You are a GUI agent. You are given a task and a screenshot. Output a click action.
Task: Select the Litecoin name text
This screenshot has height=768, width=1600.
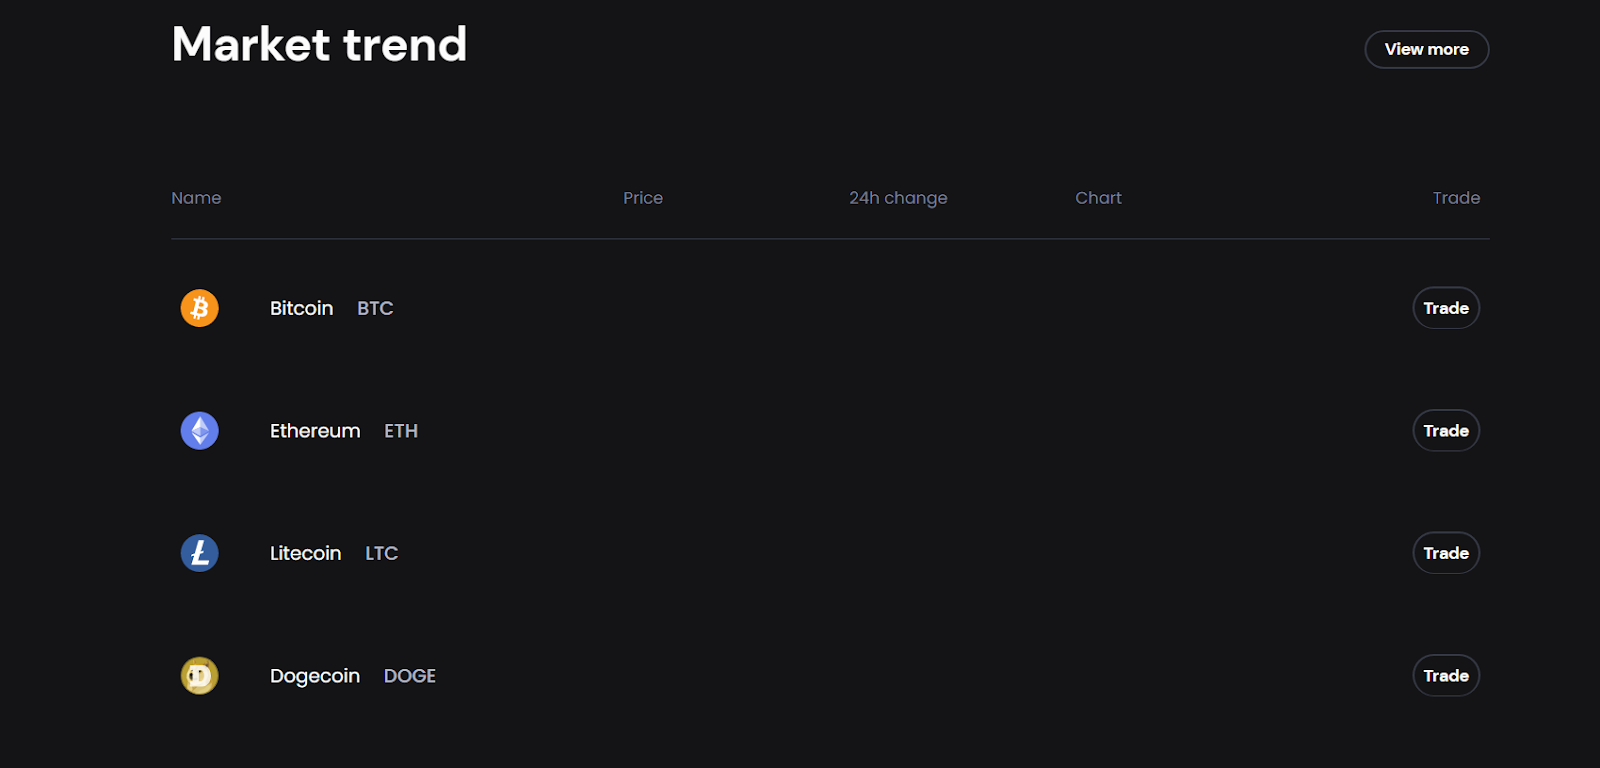tap(305, 553)
